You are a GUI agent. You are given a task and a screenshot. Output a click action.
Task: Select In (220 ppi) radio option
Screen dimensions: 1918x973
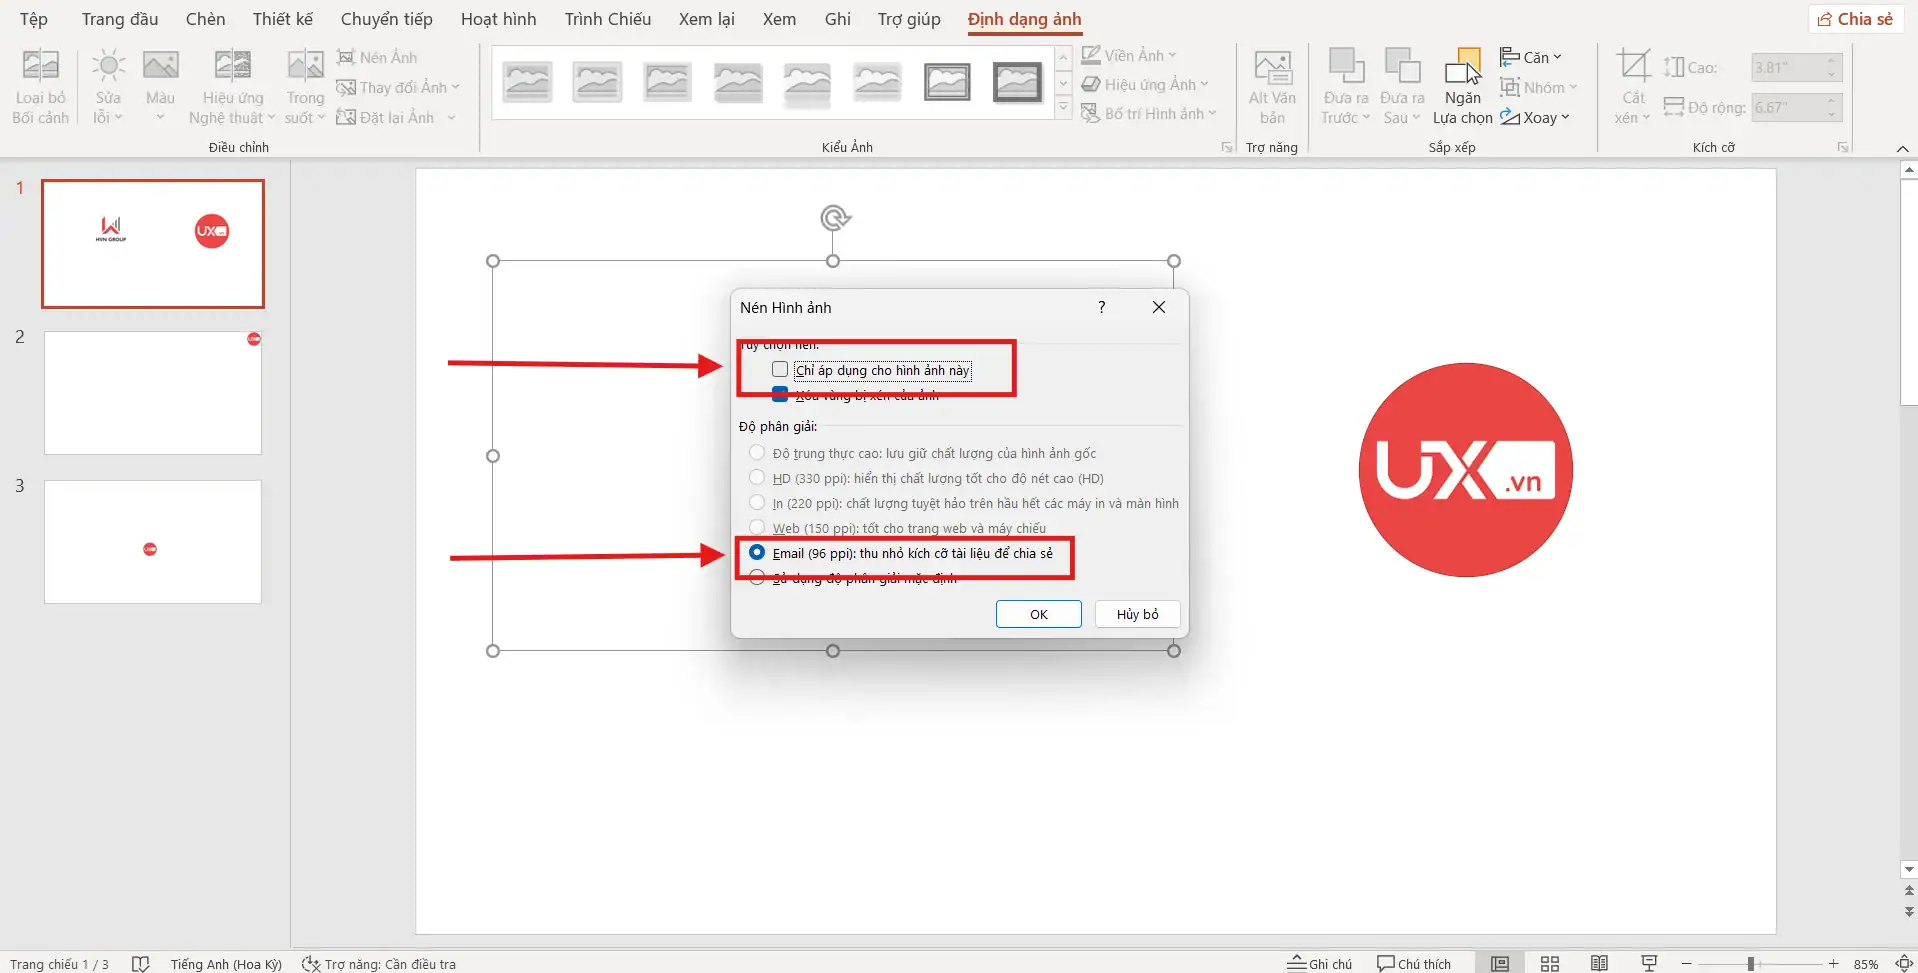click(x=757, y=503)
